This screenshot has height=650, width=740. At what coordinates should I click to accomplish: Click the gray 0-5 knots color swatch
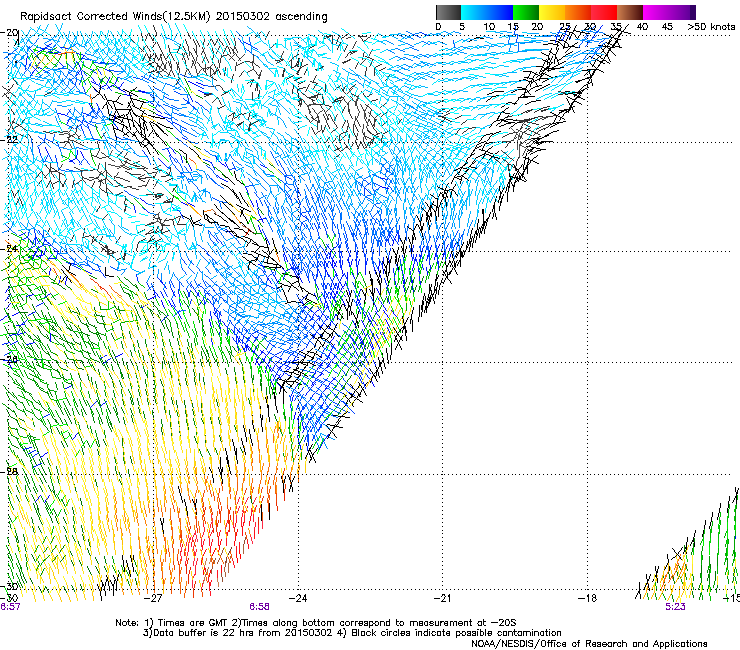pos(448,12)
